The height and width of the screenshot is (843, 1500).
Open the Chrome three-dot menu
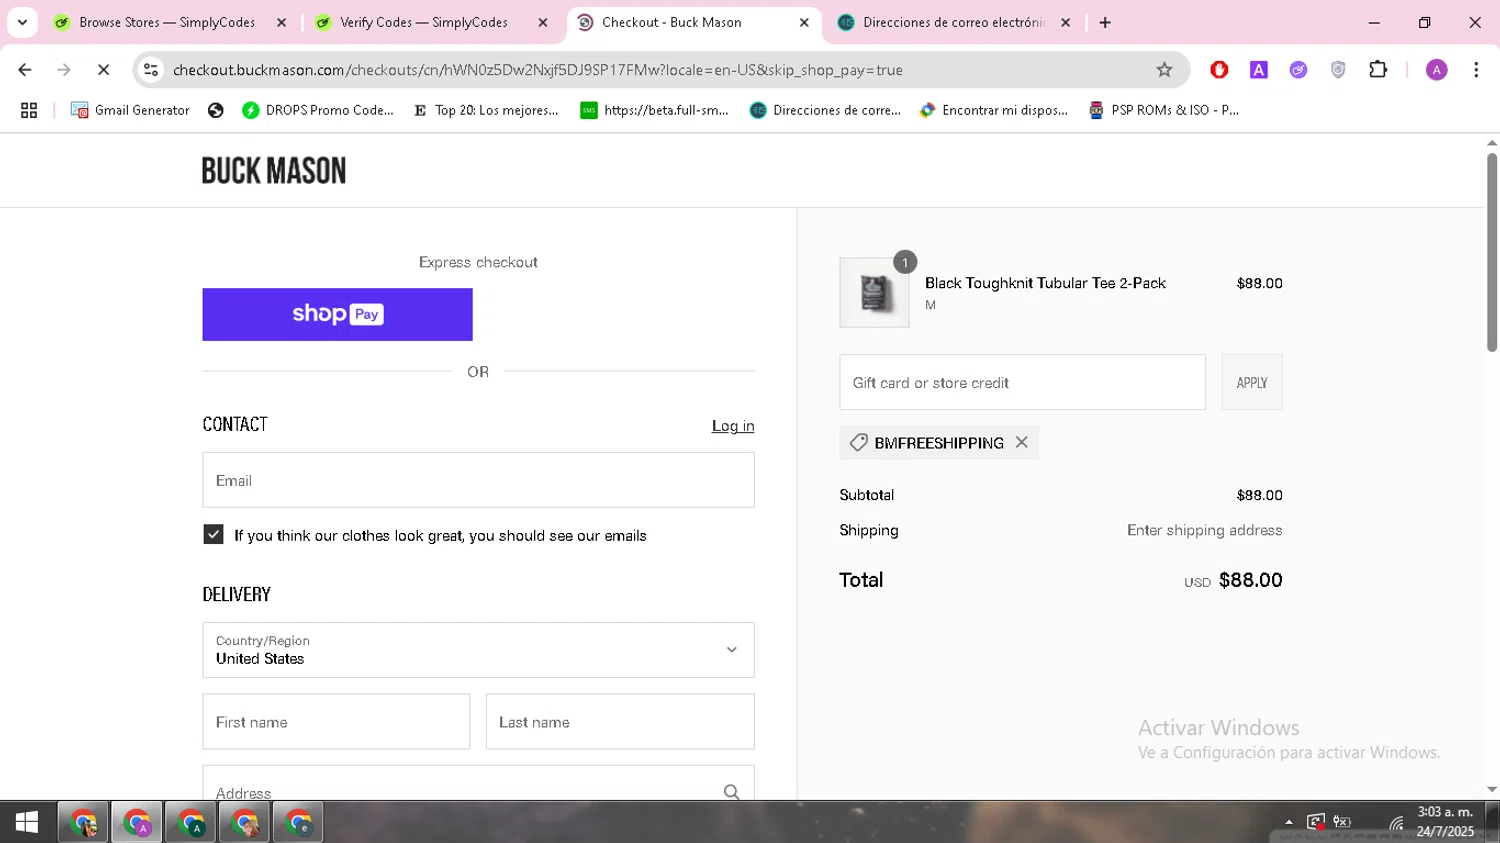click(x=1476, y=70)
